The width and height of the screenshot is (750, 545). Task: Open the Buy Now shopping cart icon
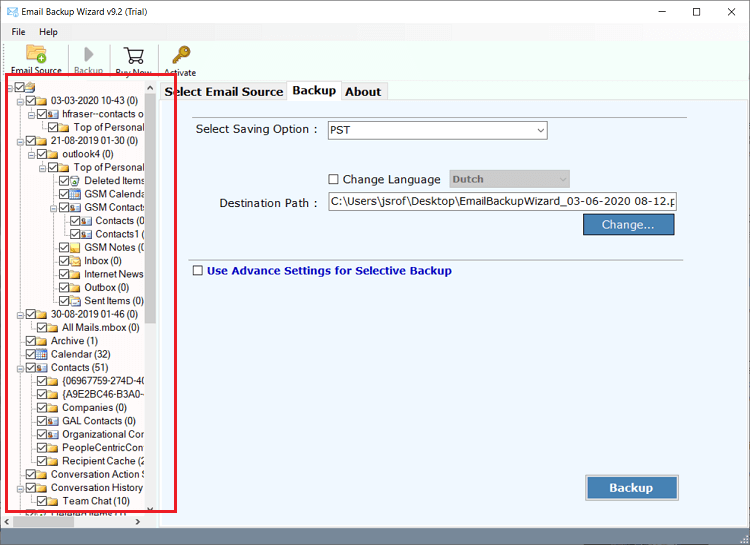click(133, 55)
